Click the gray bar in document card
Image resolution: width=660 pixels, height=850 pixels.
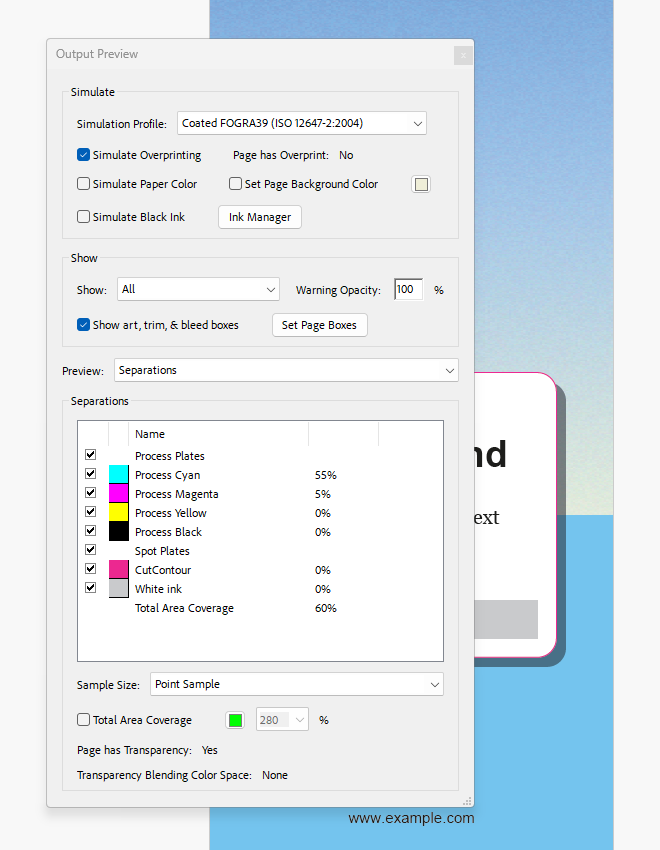[x=506, y=619]
